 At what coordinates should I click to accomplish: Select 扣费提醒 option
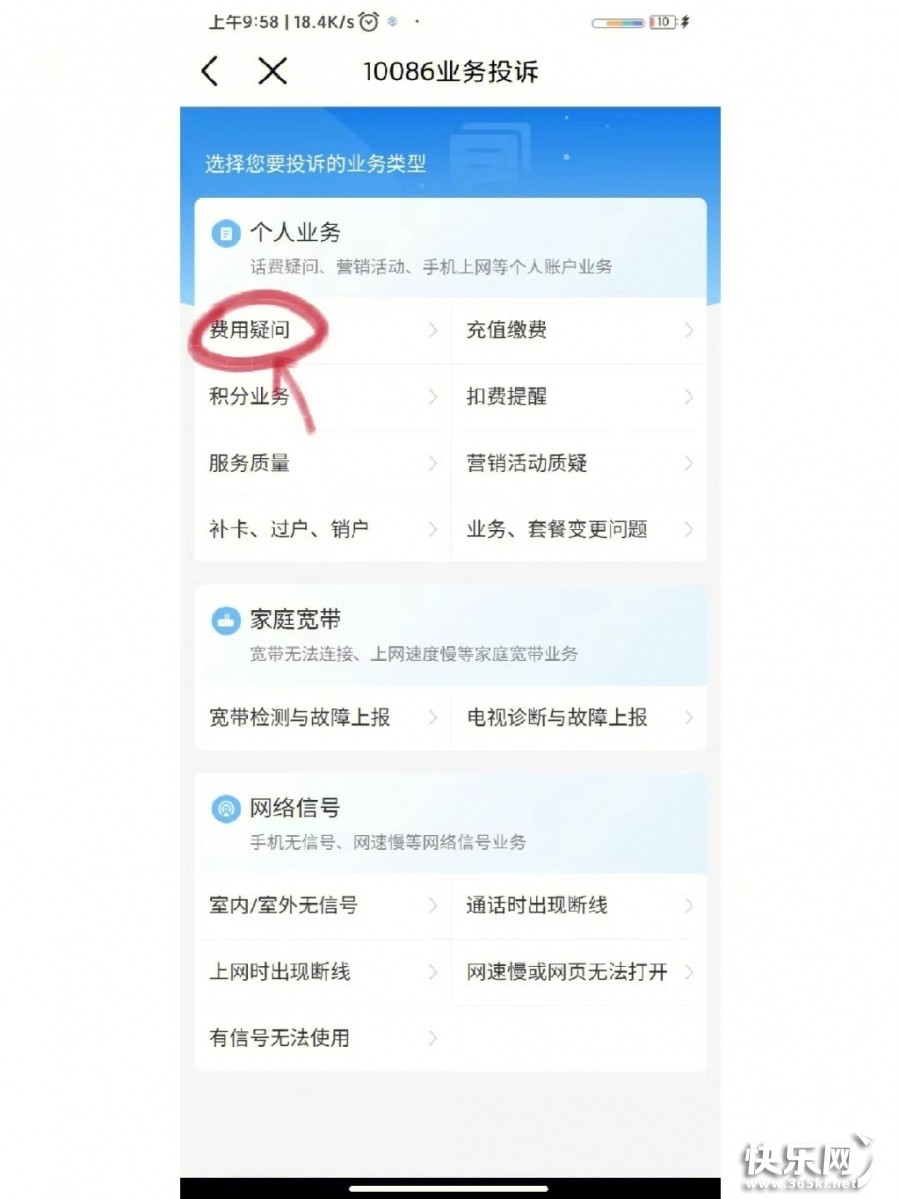579,396
